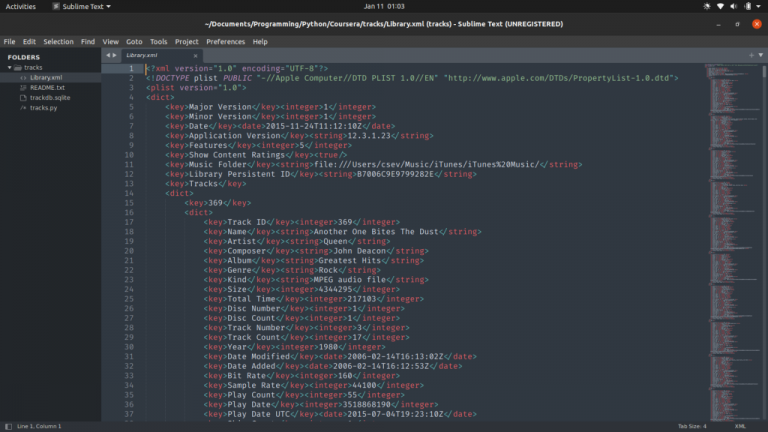Click the 'Sample Rate' key text
Viewport: 768px width, 432px height.
(254, 385)
